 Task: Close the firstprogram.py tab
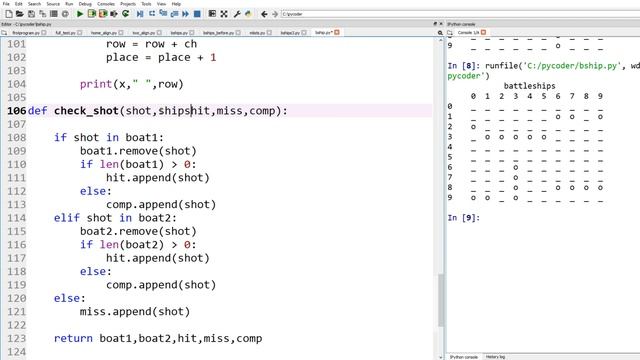pos(44,33)
